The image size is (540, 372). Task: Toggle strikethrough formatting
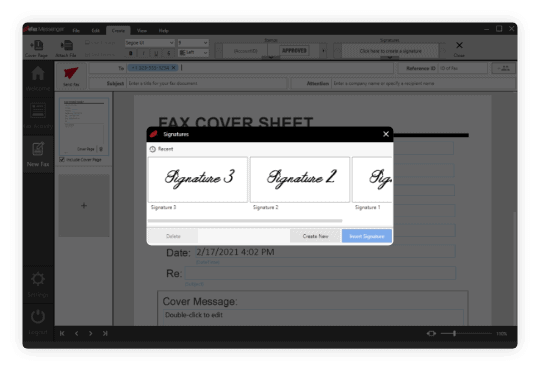pos(168,53)
